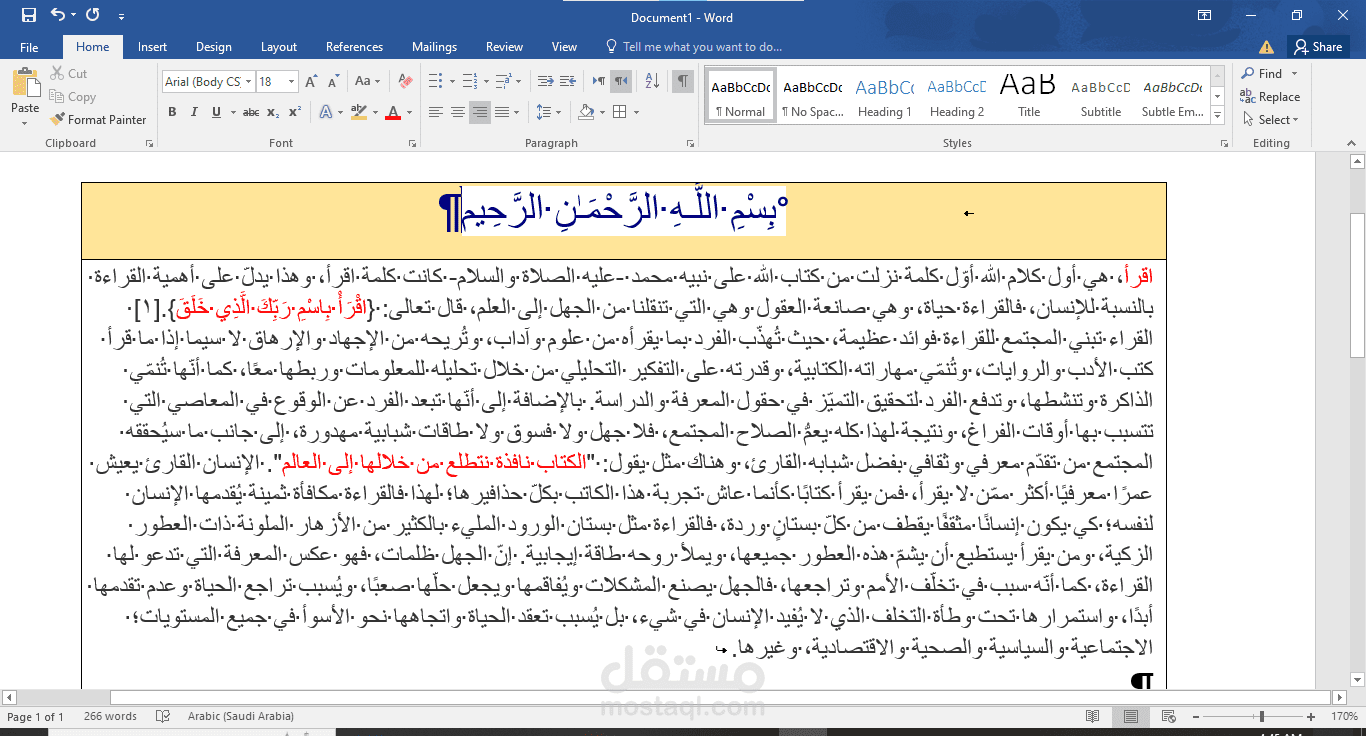The width and height of the screenshot is (1366, 736).
Task: Click spelling proofing icon in status bar
Action: 163,716
